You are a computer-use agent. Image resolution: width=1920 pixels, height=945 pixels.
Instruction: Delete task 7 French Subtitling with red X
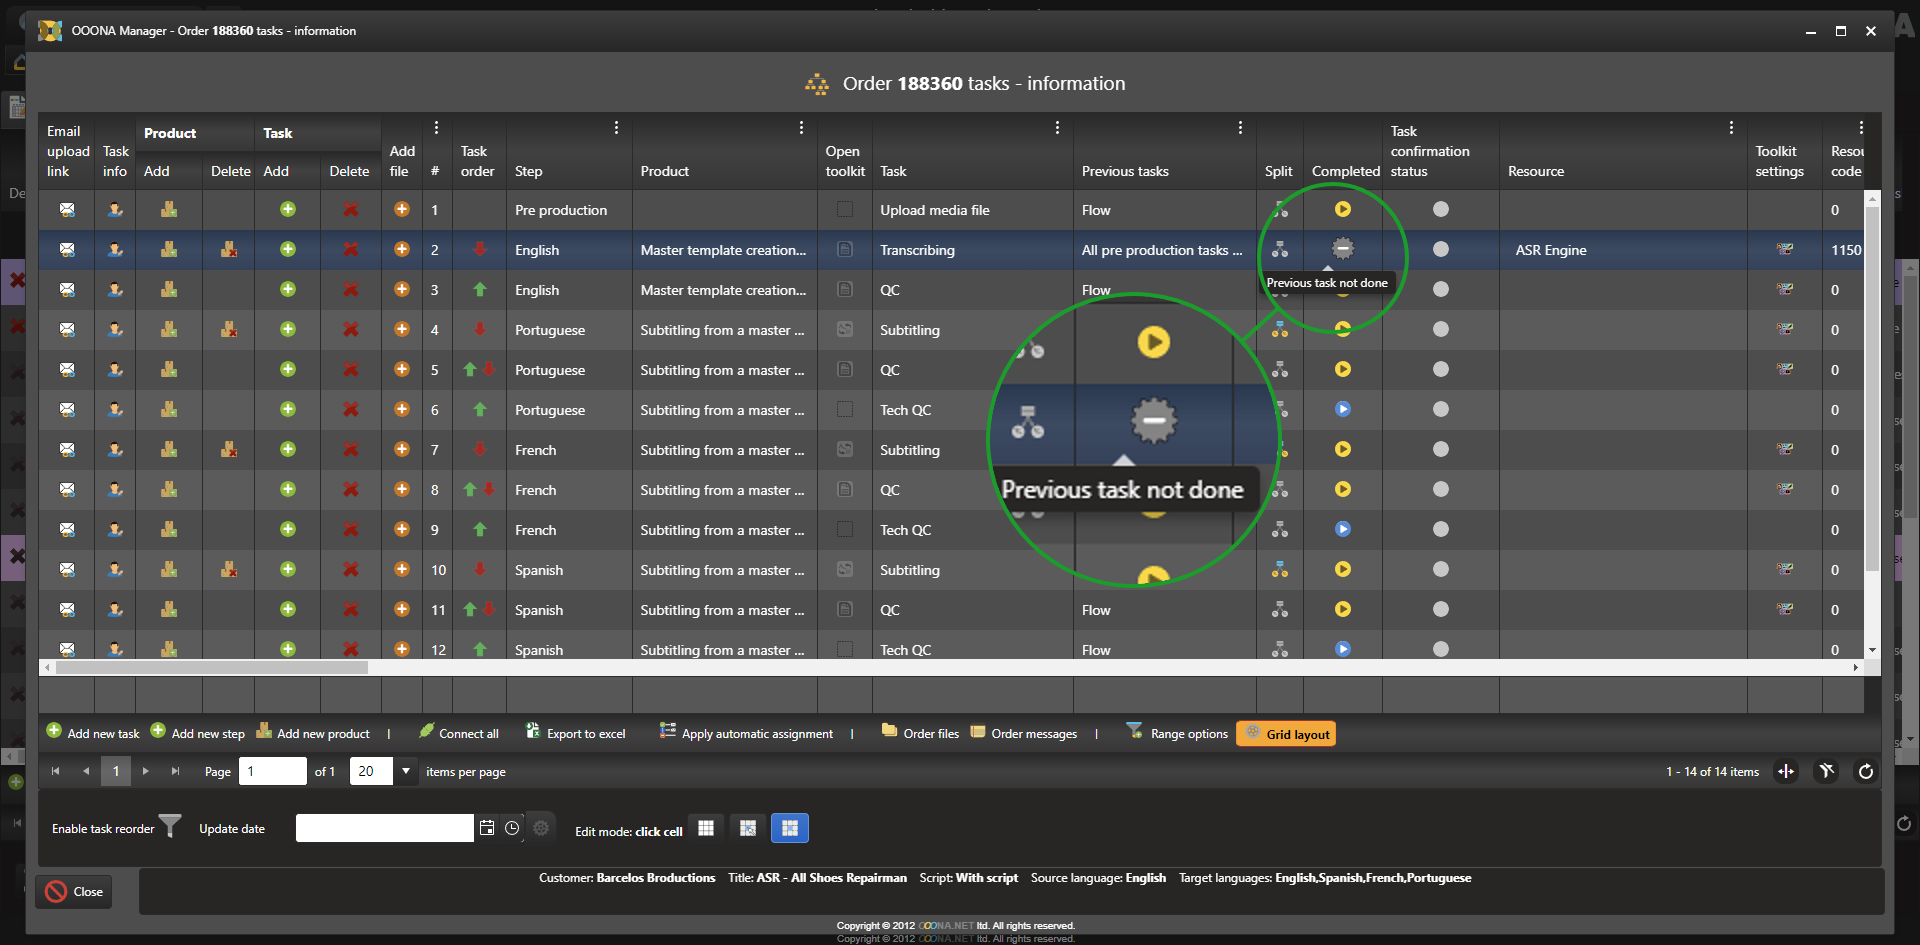click(x=350, y=450)
